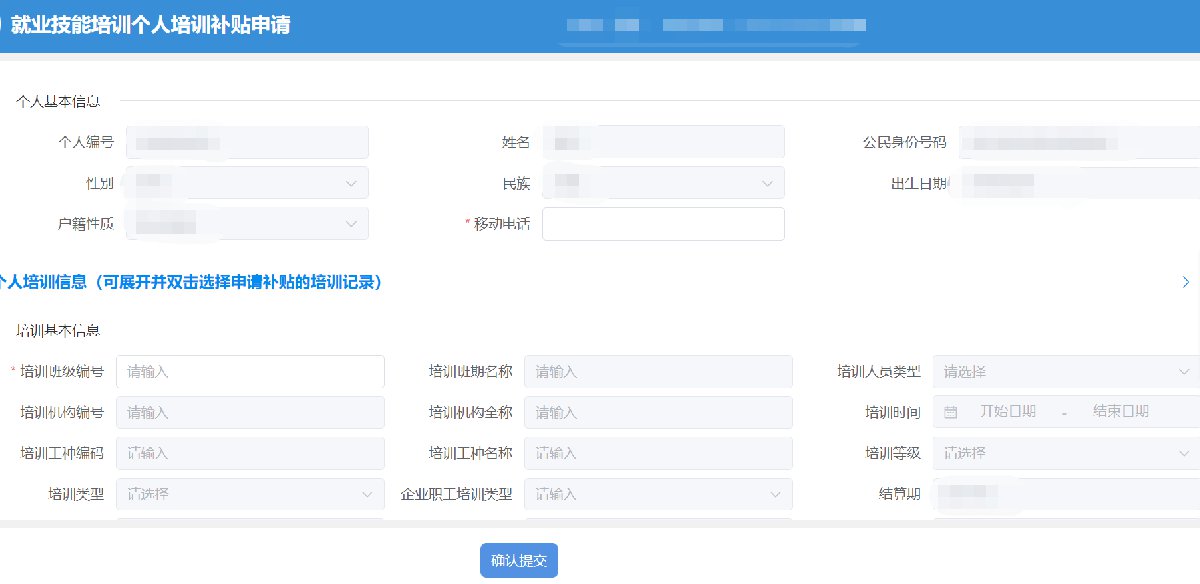Focus the 移动电话 input field
This screenshot has height=584, width=1200.
(x=663, y=224)
